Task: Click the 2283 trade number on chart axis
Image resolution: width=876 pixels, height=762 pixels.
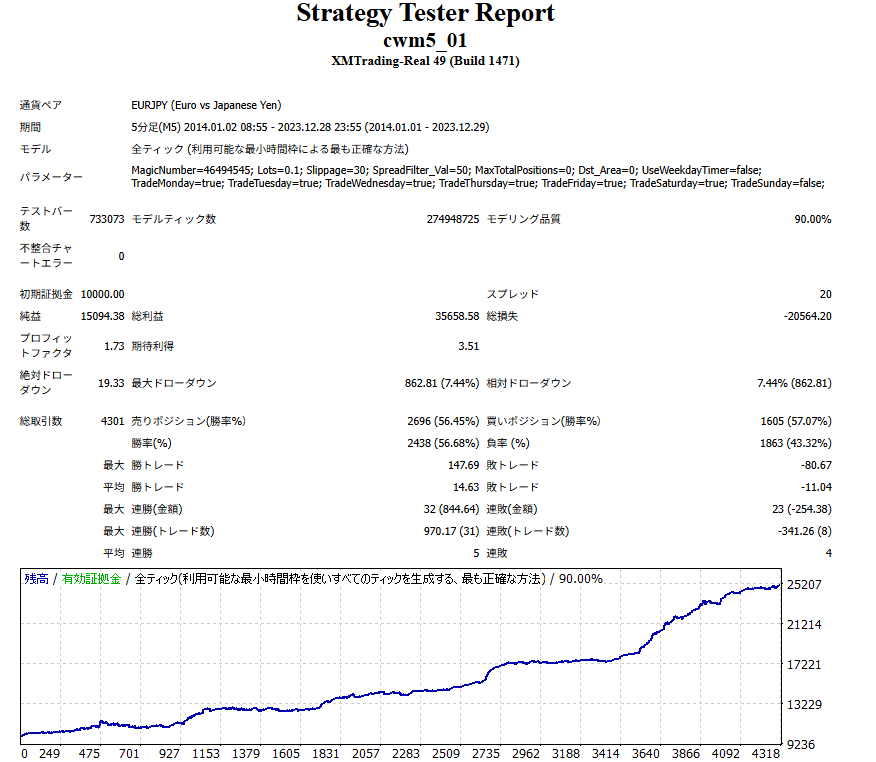Action: tap(406, 754)
